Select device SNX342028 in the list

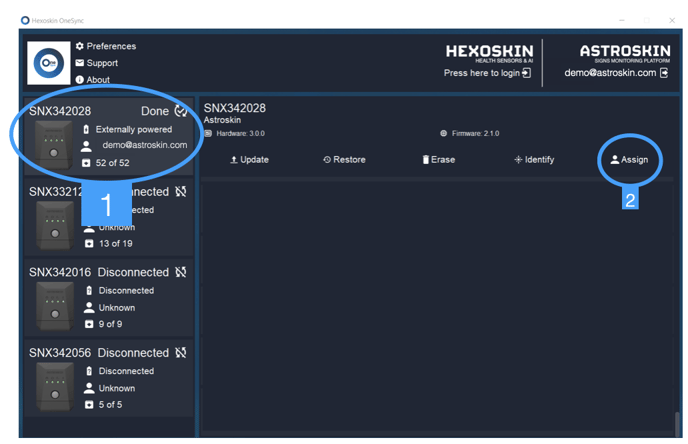tap(108, 135)
